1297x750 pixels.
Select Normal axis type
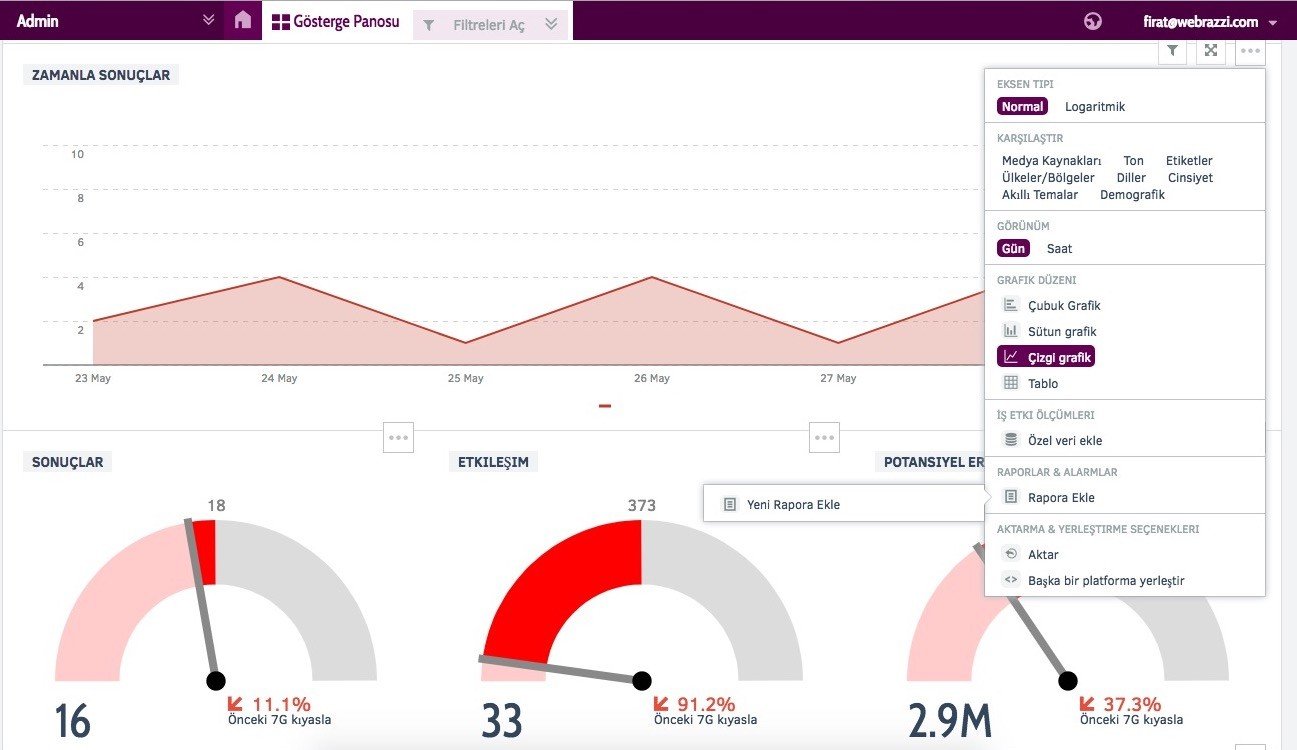[x=1022, y=106]
